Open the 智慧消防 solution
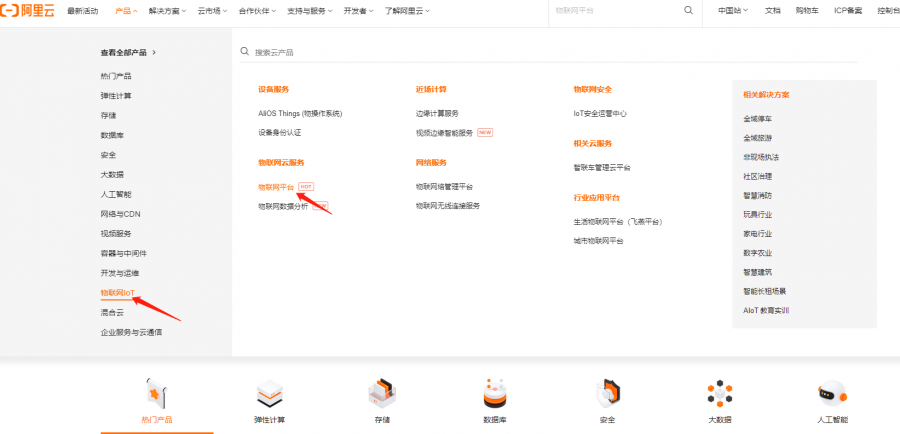 pos(757,195)
